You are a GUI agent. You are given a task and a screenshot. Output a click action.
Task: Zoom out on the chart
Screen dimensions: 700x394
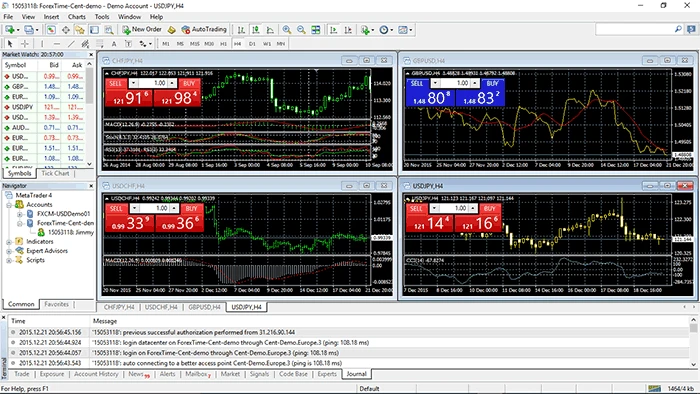coord(301,29)
